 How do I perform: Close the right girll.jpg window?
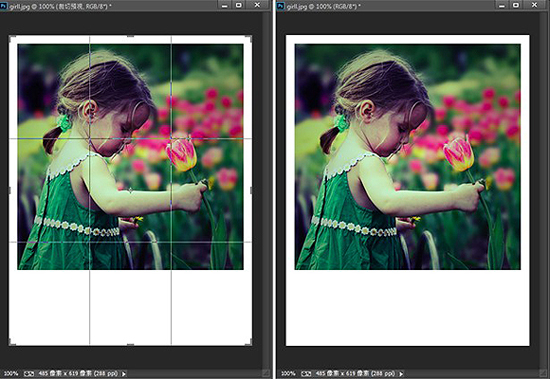[x=534, y=5]
